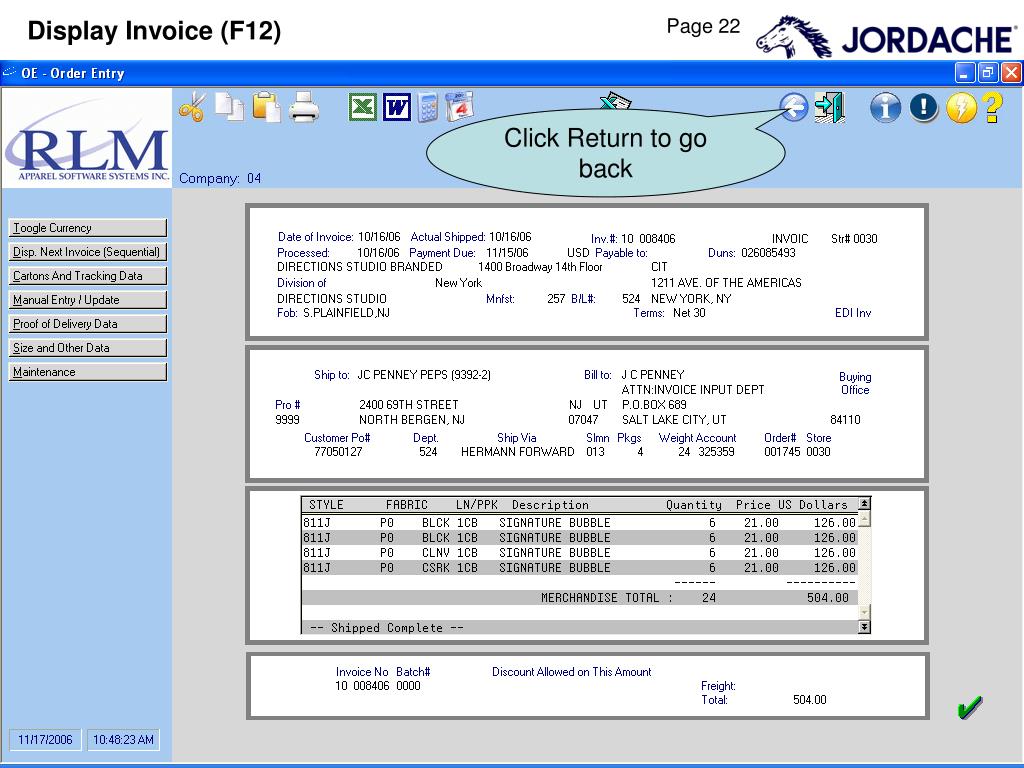Screen dimensions: 1024x768
Task: Click the Toggle Currency button
Action: point(88,228)
